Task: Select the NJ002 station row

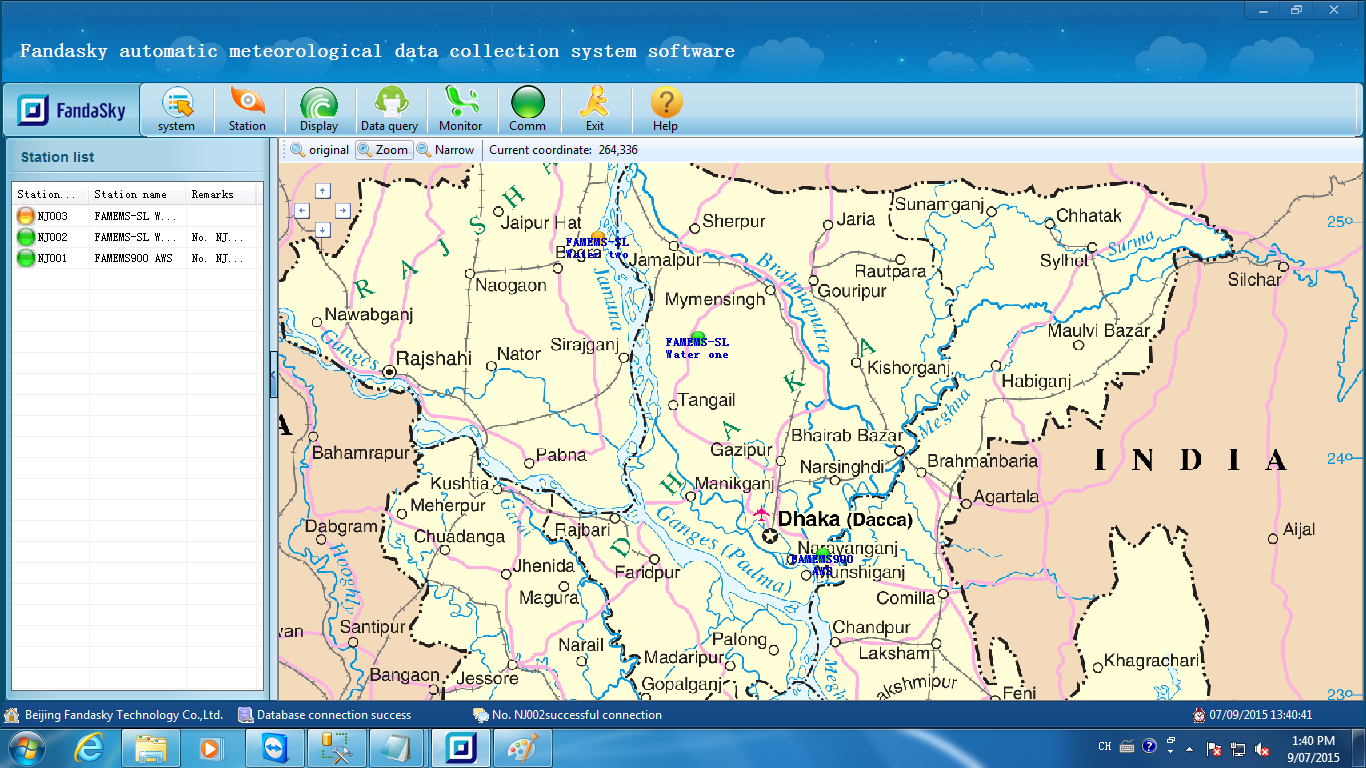Action: point(138,237)
